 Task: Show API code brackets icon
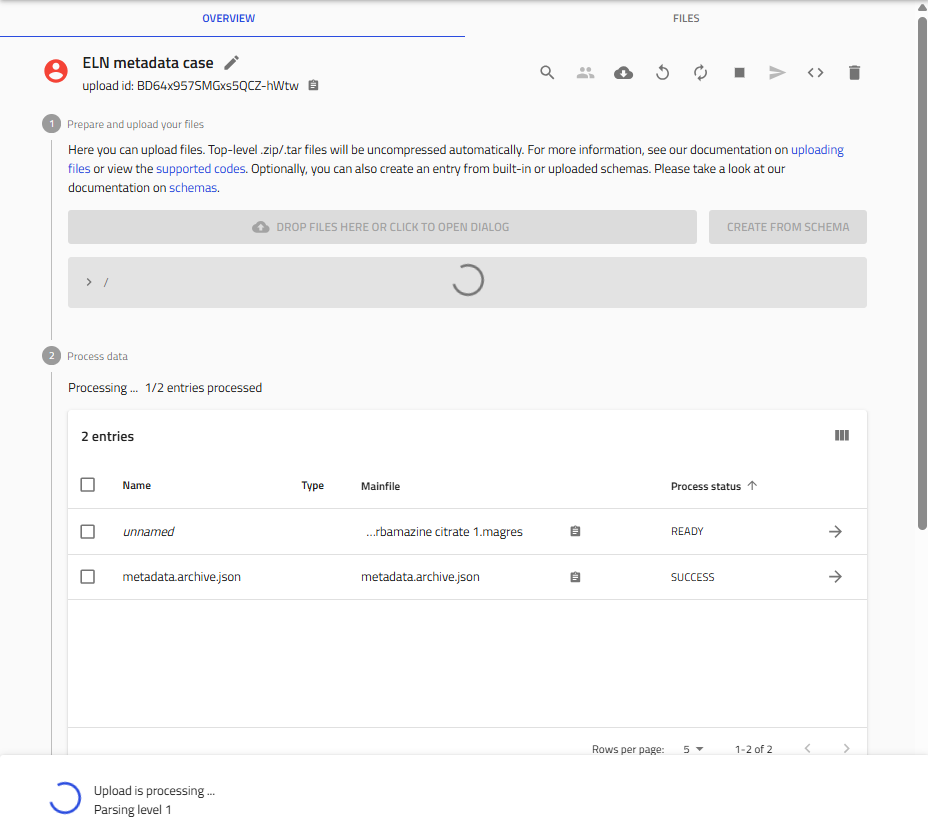(x=816, y=73)
